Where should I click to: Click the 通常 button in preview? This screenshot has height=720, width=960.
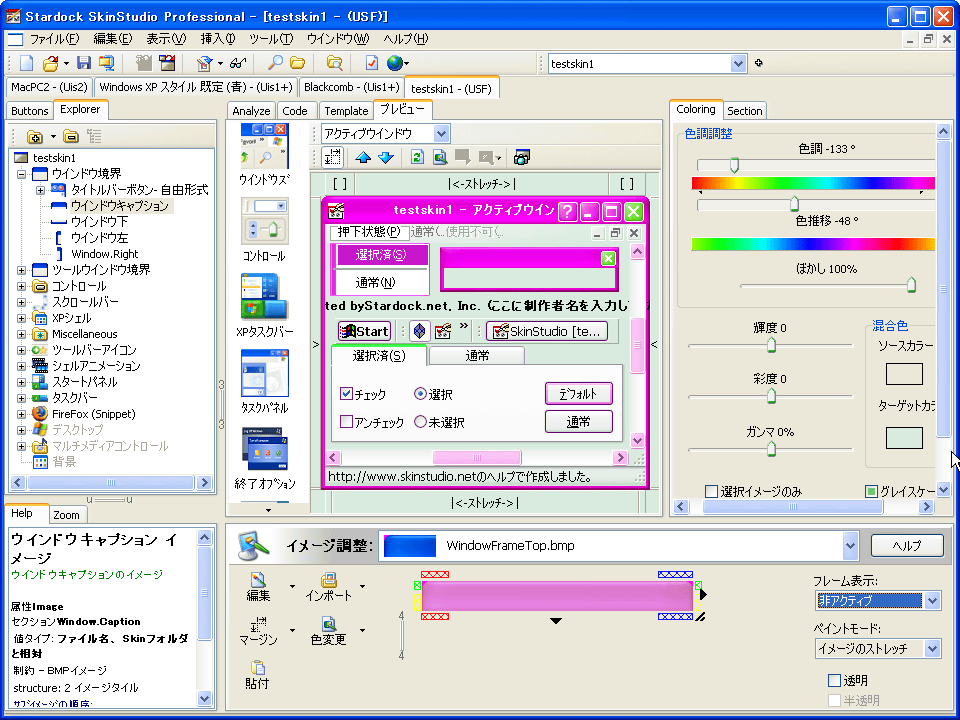[579, 421]
